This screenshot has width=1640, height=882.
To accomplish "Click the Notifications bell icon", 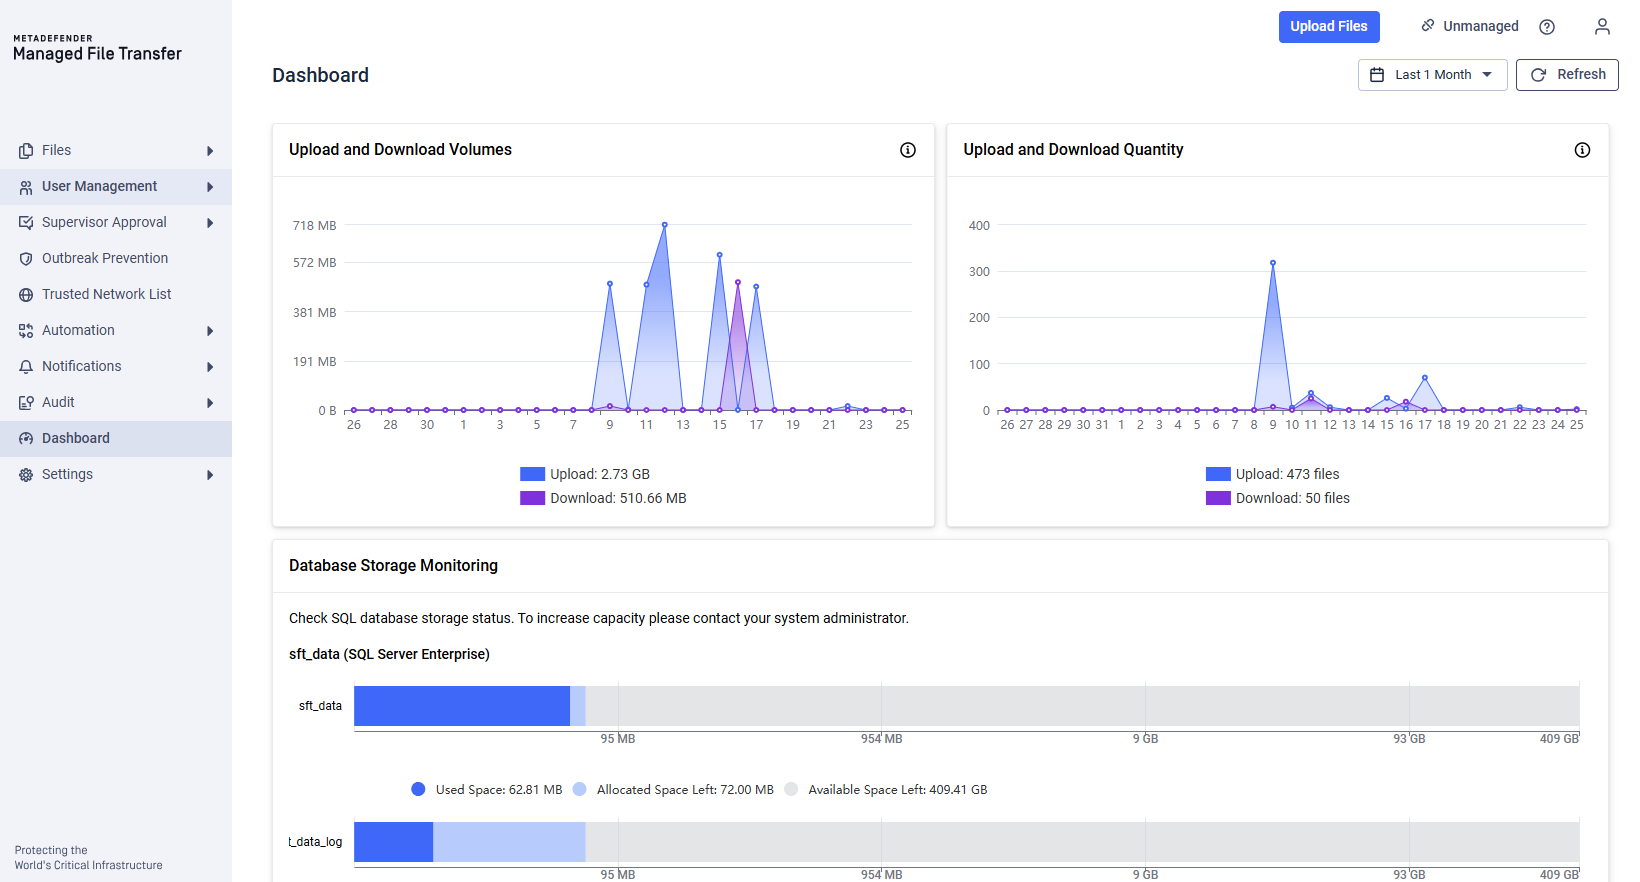I will [x=26, y=367].
